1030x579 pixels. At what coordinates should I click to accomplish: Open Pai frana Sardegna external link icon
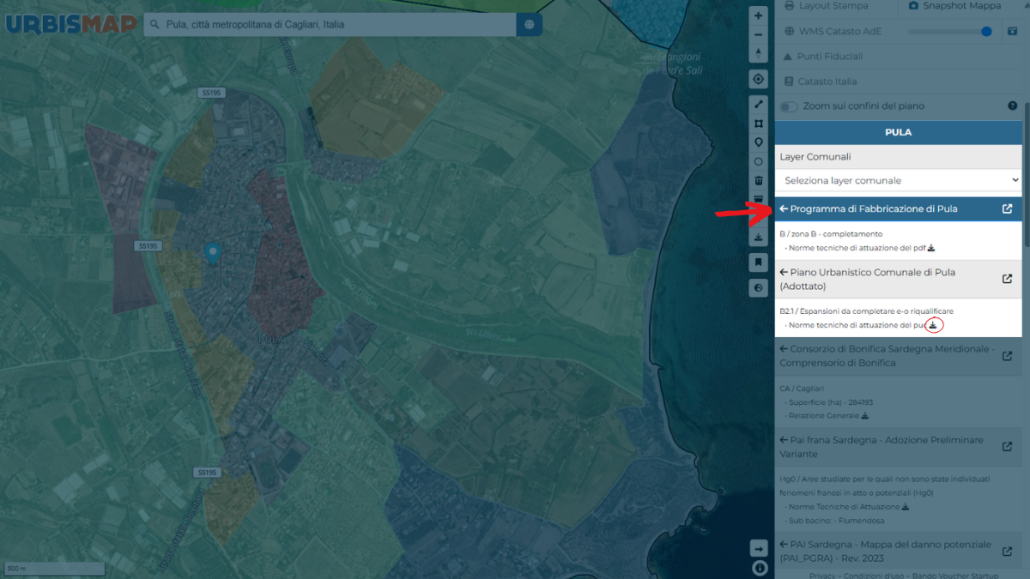(x=1007, y=447)
